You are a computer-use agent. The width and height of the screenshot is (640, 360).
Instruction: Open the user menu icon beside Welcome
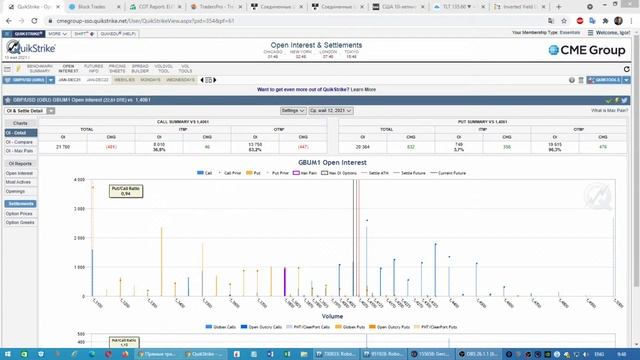[x=590, y=32]
